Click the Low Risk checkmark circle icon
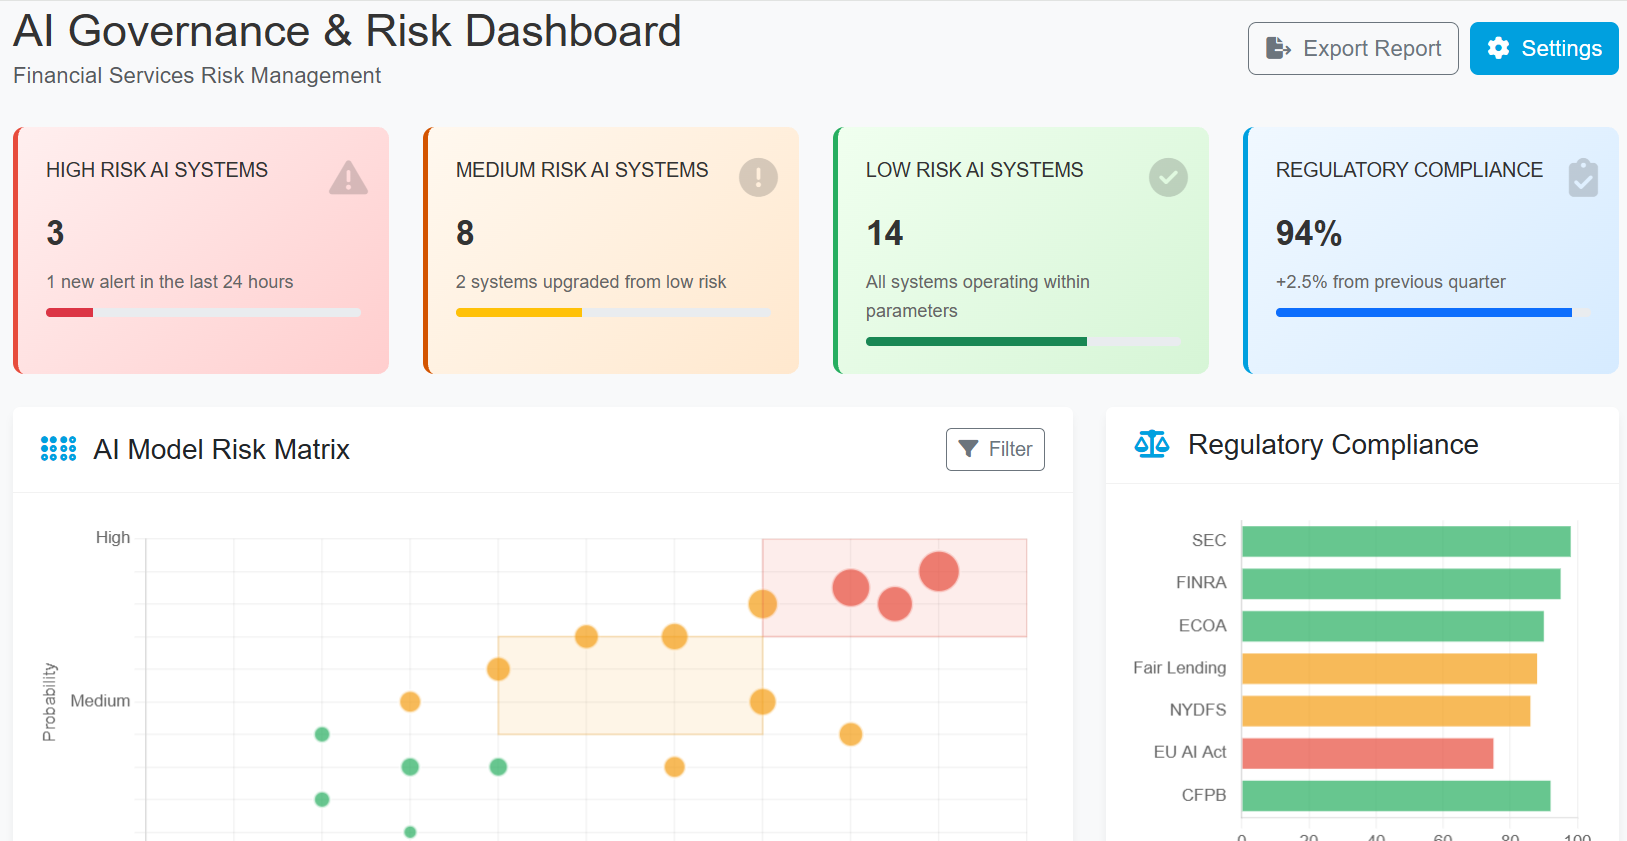1627x841 pixels. (1168, 178)
